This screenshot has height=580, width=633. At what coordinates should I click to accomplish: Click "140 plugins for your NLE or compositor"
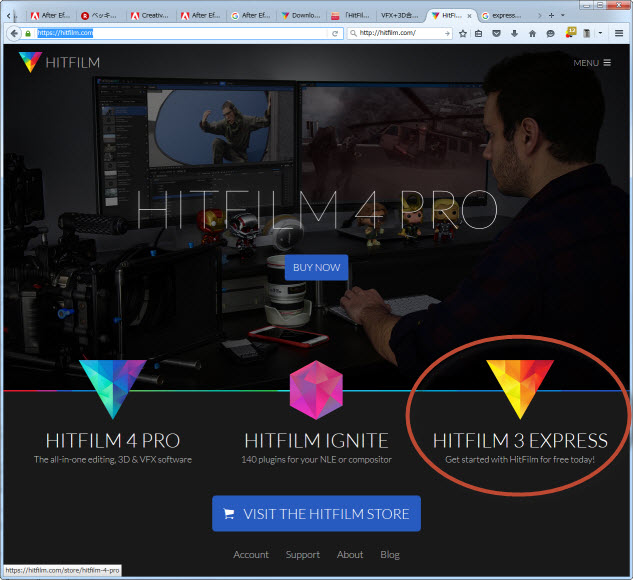316,460
